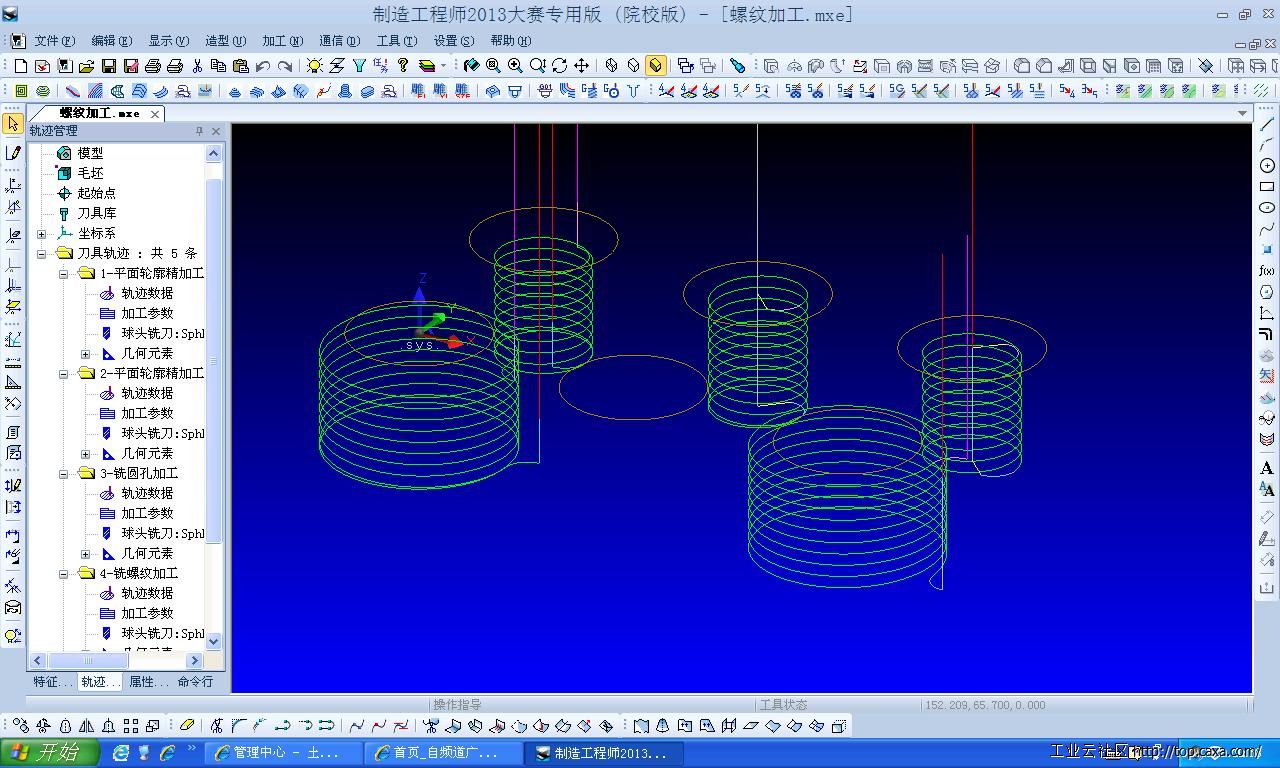
Task: Click the Save floppy disk icon
Action: point(109,66)
